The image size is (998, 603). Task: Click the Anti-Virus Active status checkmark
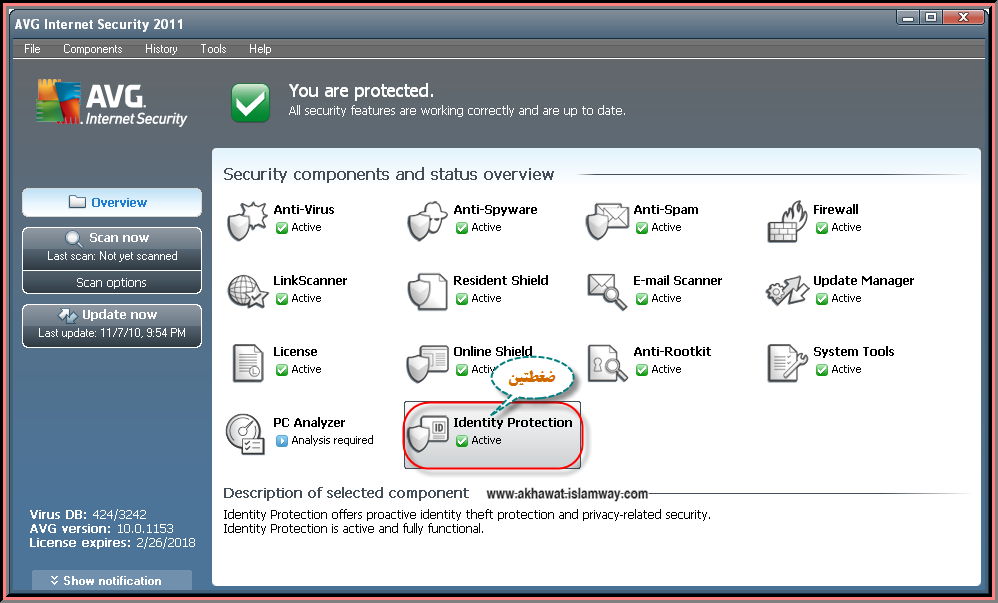click(282, 228)
